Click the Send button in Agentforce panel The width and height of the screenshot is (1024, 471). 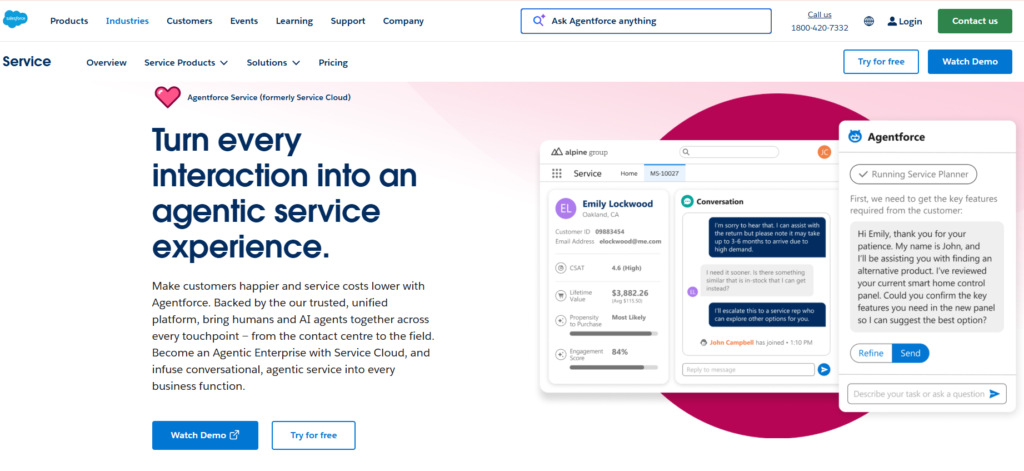point(910,353)
